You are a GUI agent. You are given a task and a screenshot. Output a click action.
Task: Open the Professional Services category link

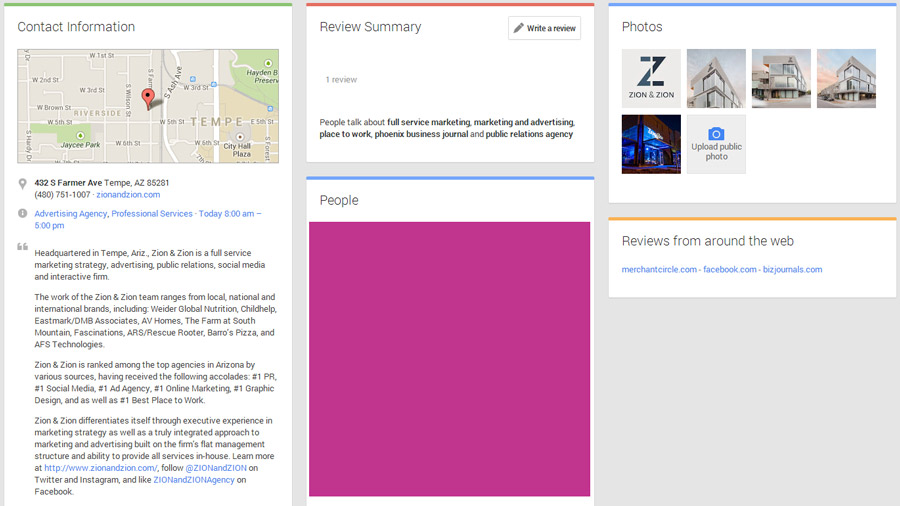tap(152, 213)
